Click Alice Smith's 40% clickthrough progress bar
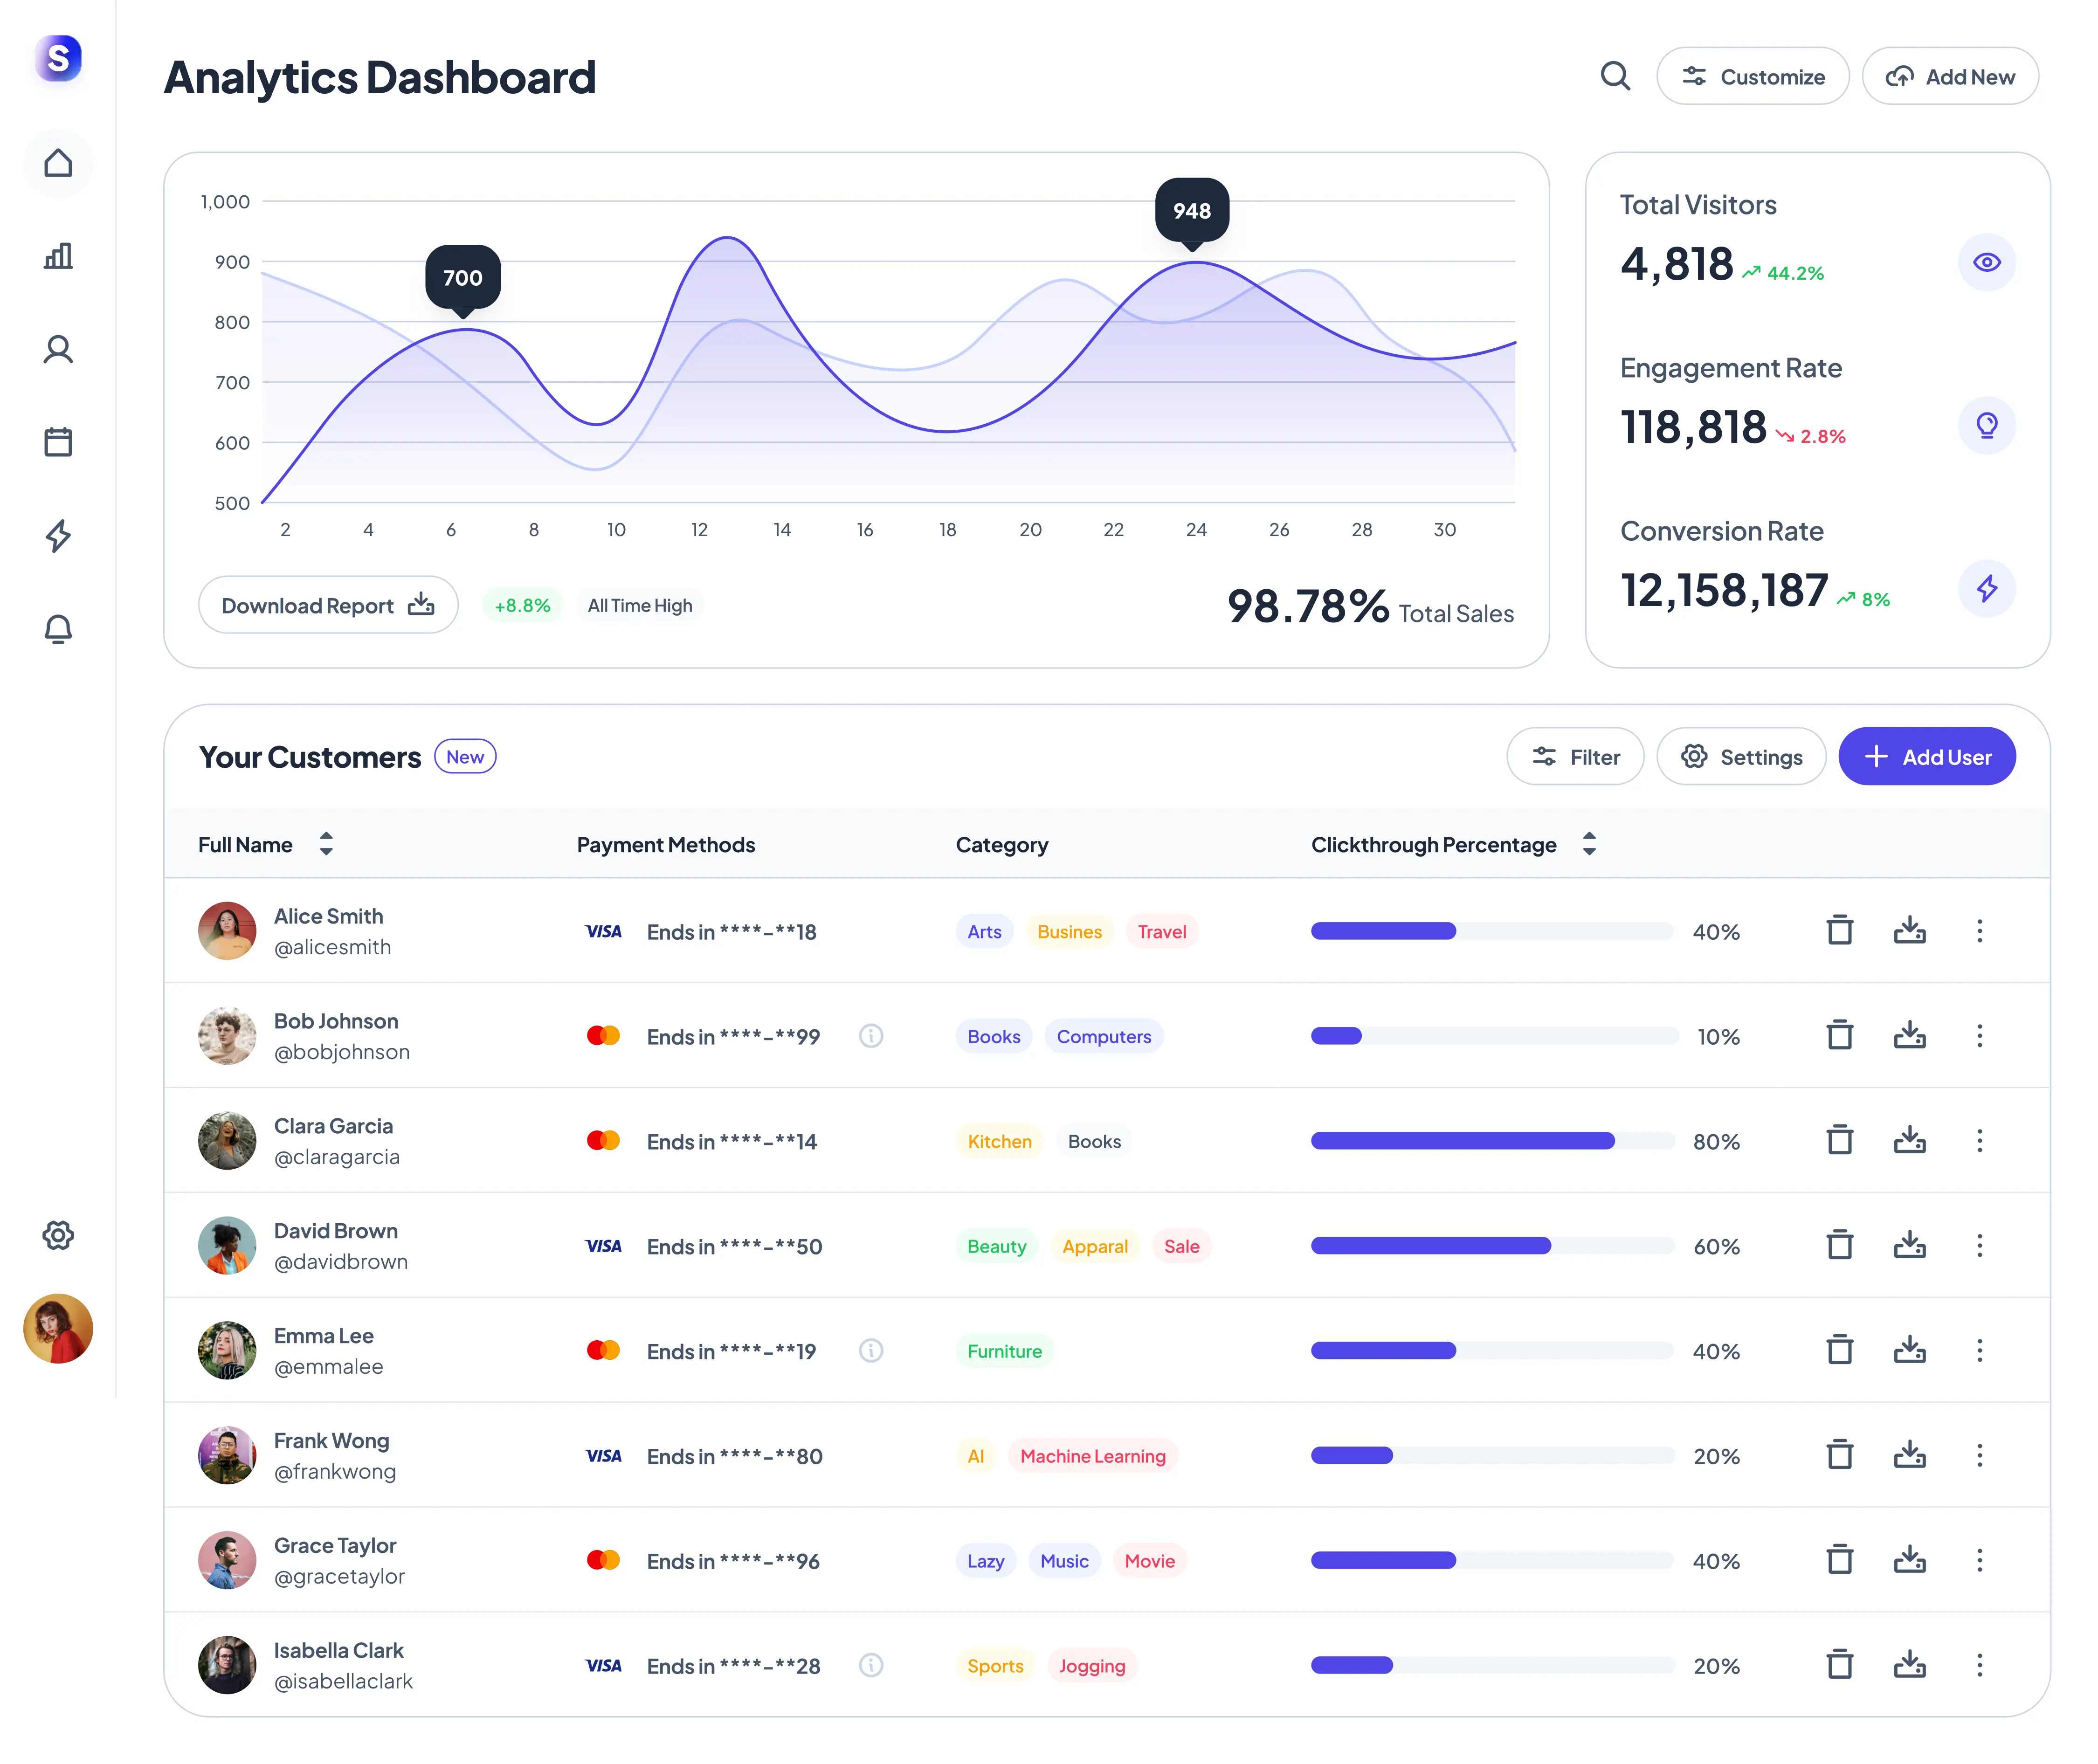 point(1492,931)
